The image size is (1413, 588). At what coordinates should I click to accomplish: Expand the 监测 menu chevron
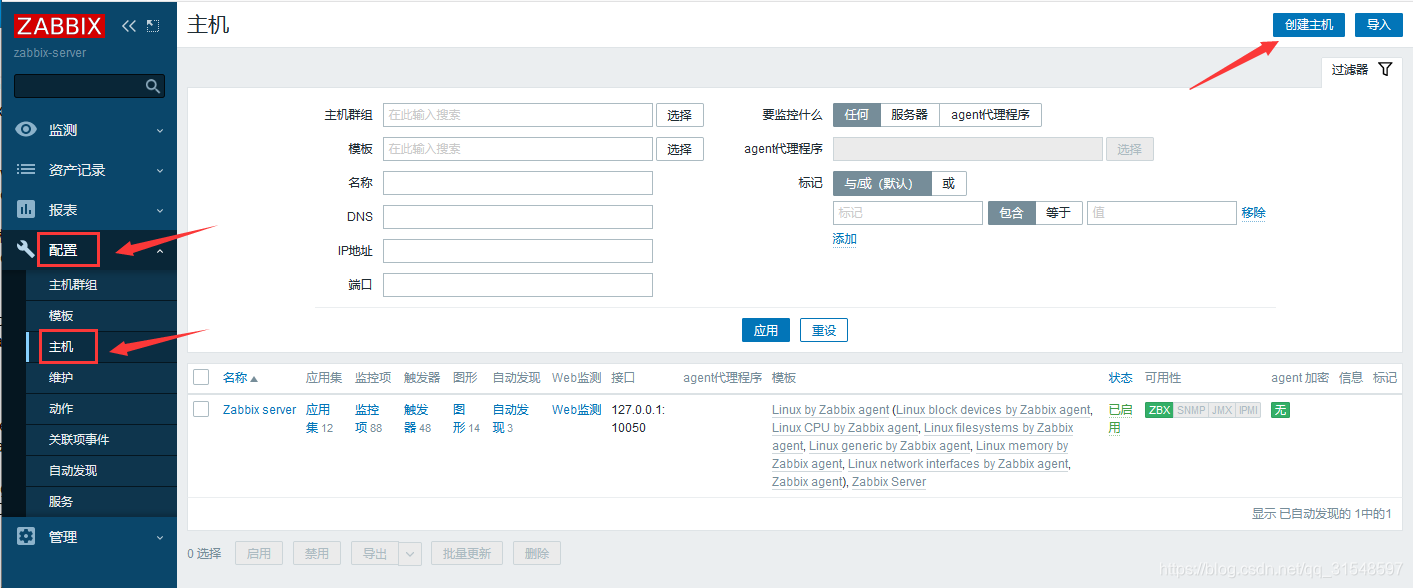[160, 130]
